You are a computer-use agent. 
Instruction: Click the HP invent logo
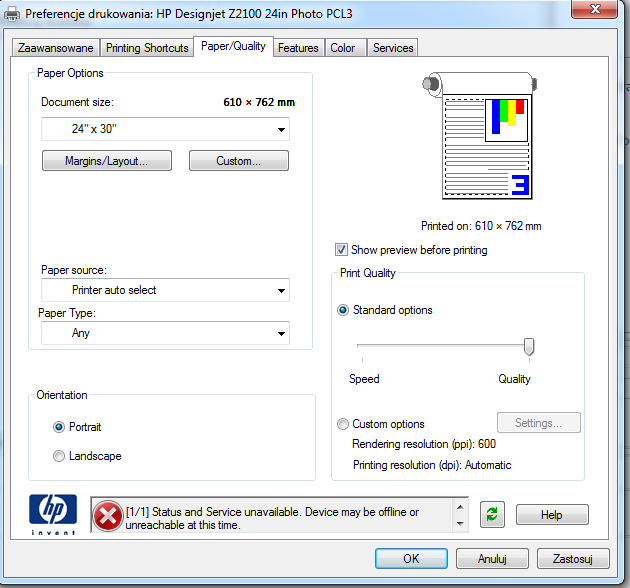[53, 514]
